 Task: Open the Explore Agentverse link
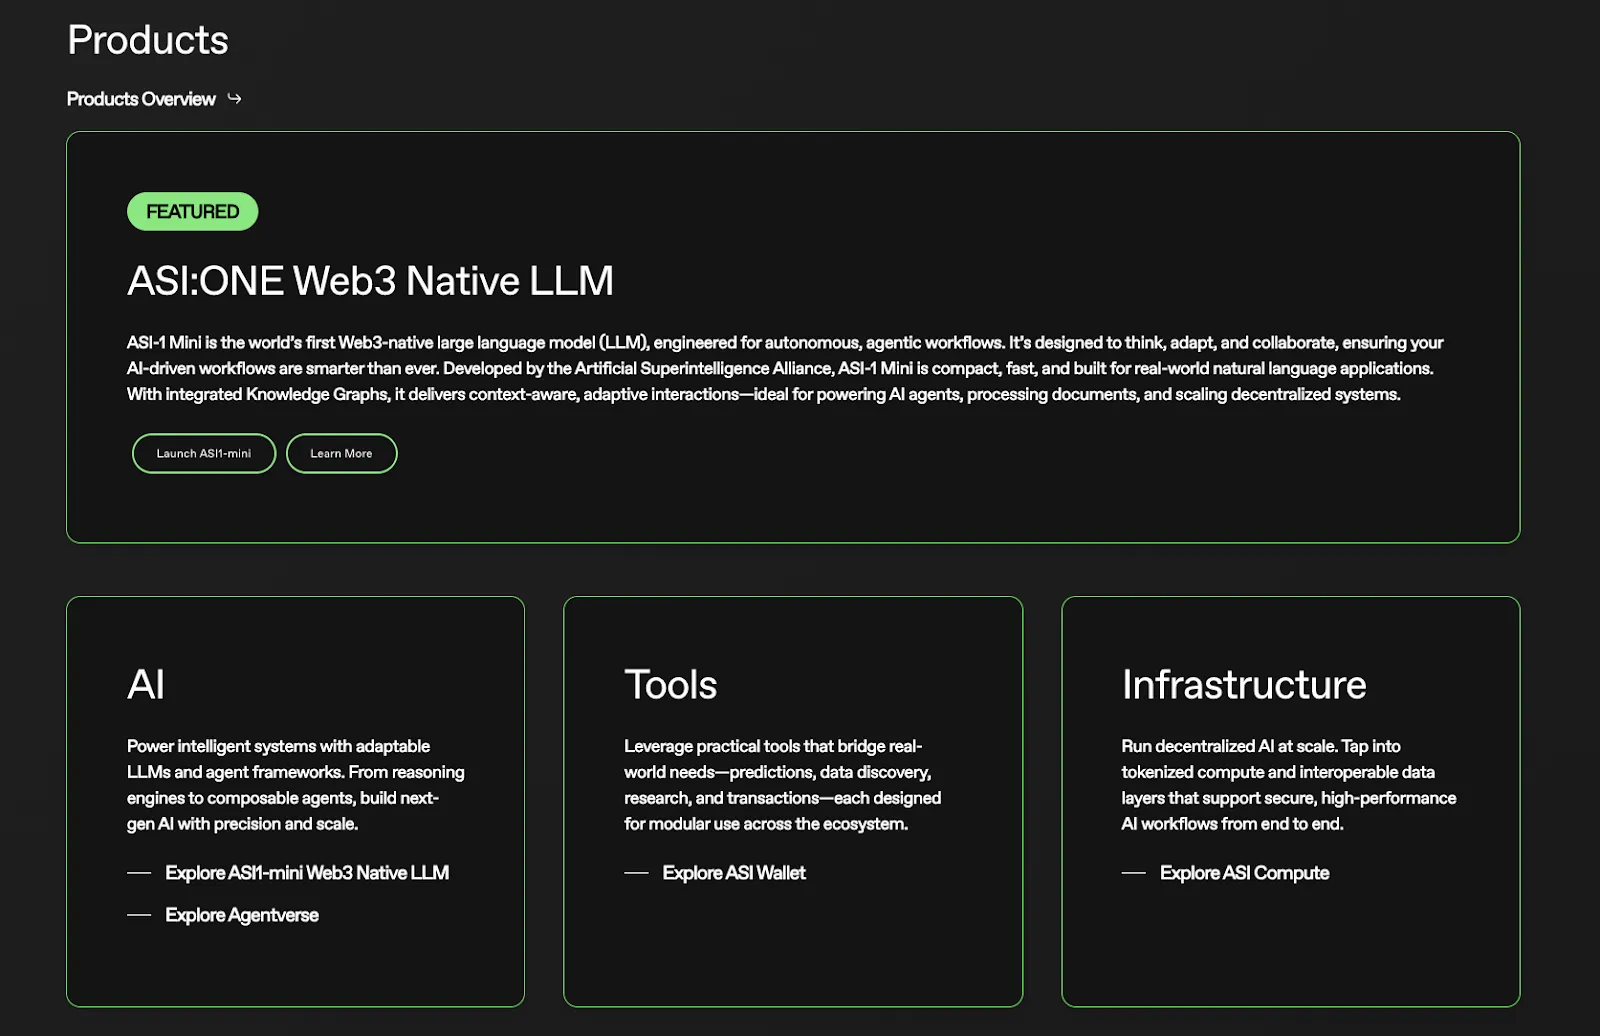coord(242,915)
